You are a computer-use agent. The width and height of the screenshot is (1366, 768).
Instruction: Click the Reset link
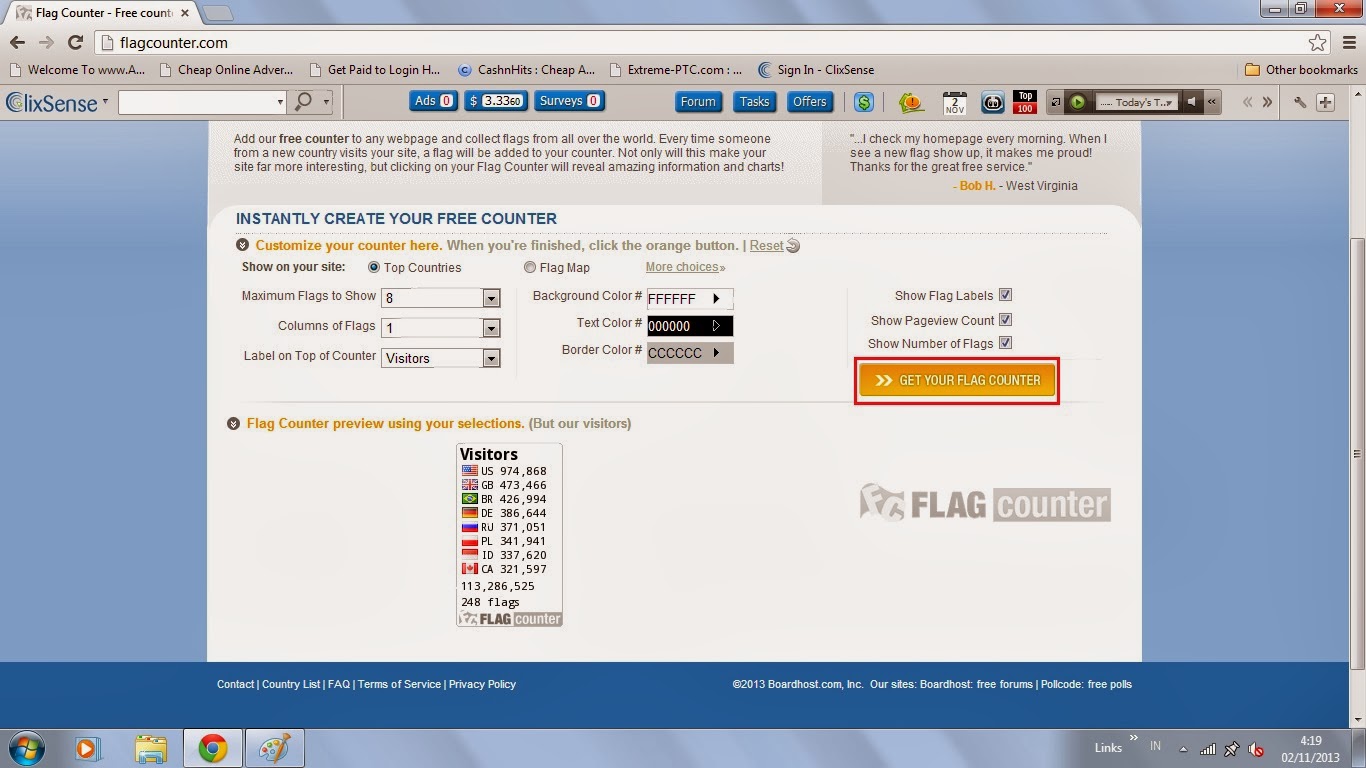coord(767,246)
